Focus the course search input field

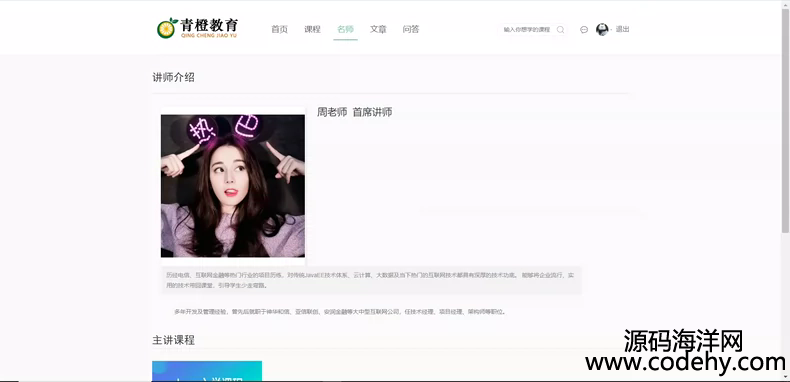[527, 30]
